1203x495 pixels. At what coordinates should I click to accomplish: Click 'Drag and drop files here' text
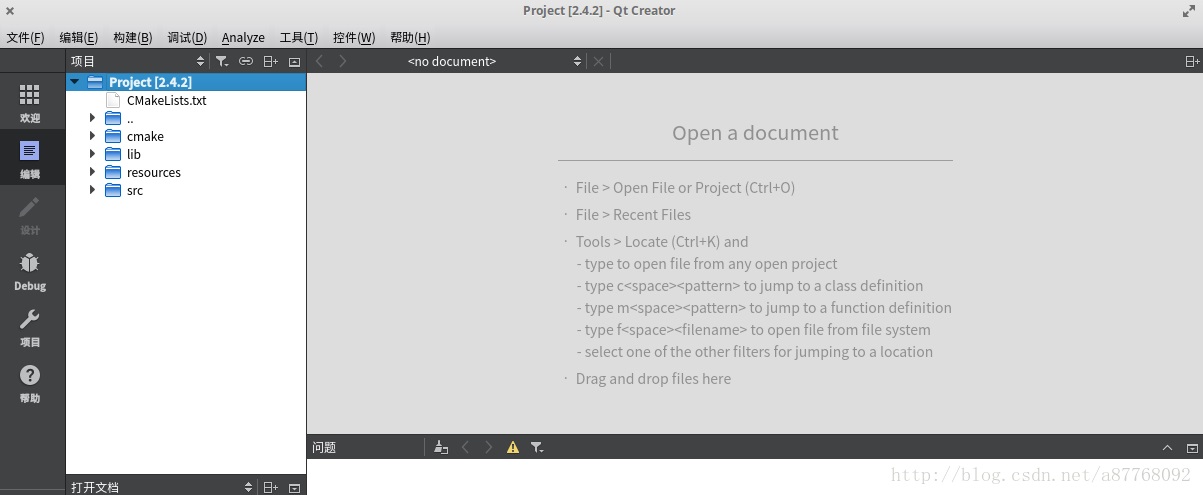click(653, 378)
